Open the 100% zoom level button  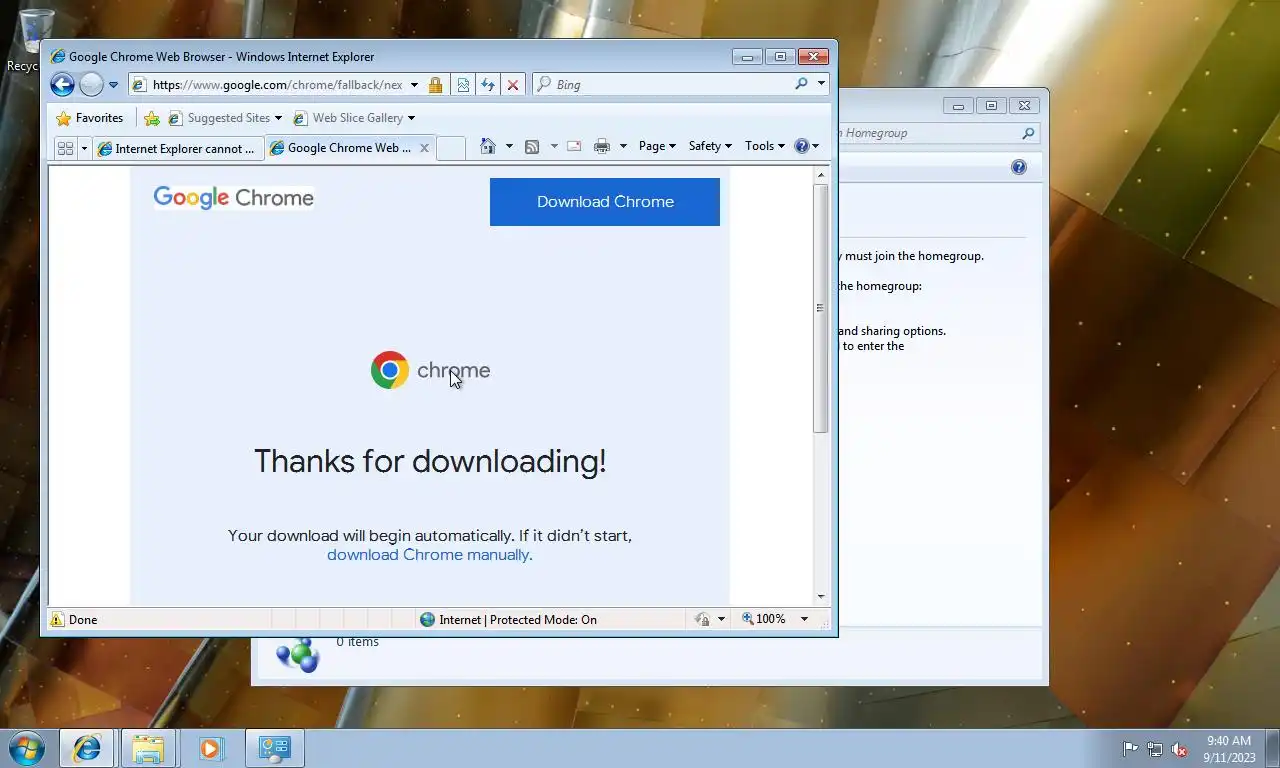pos(764,619)
